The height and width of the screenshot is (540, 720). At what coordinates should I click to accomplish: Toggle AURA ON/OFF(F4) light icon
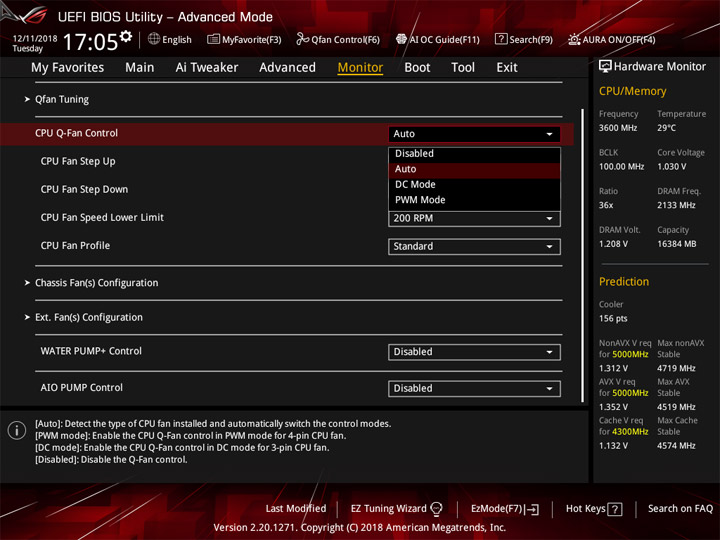pos(574,39)
